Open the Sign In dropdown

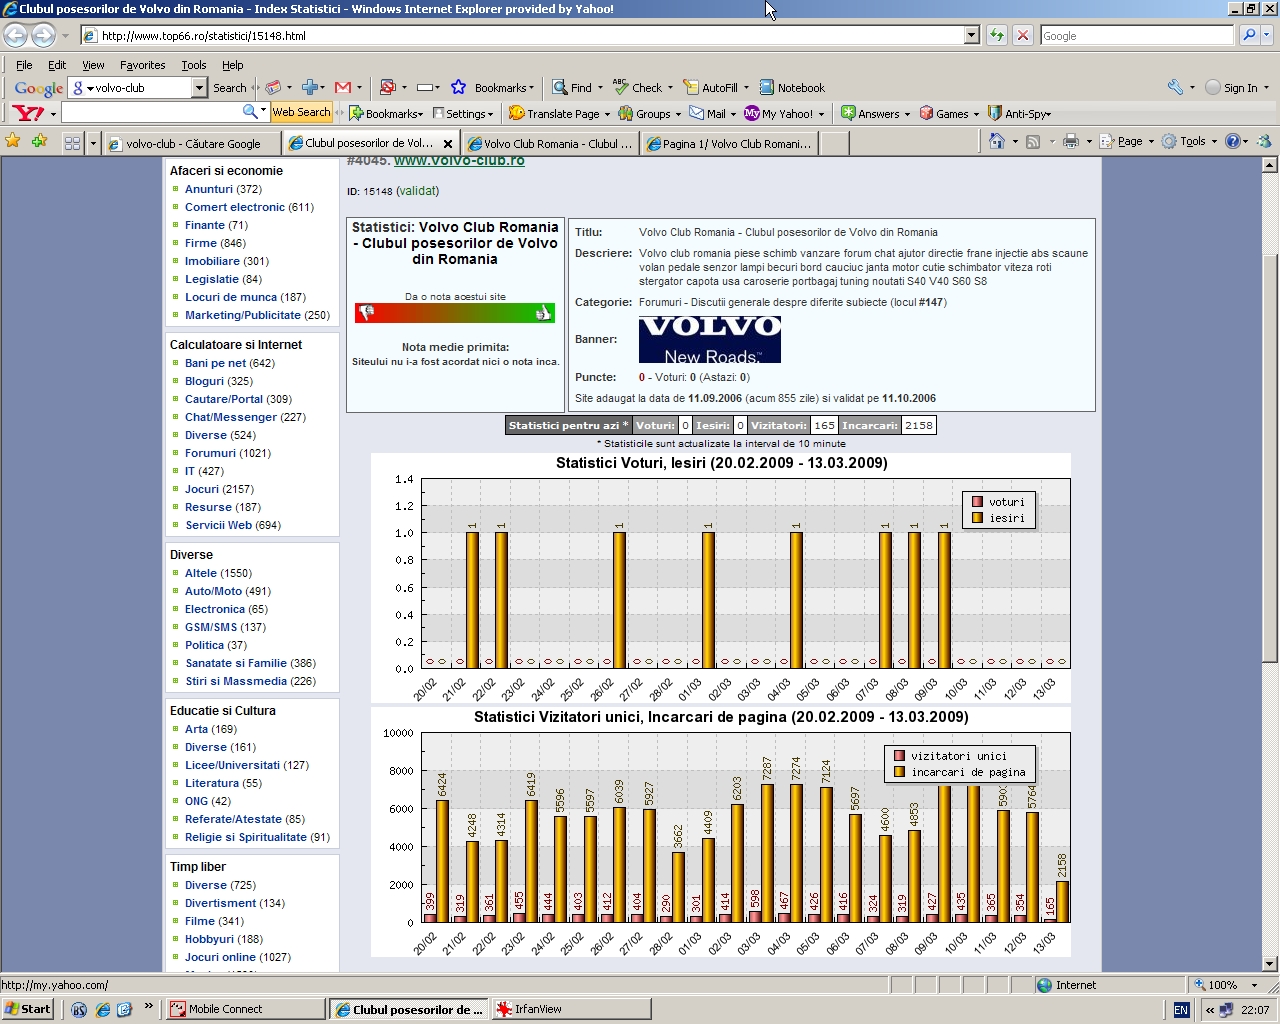[x=1266, y=88]
